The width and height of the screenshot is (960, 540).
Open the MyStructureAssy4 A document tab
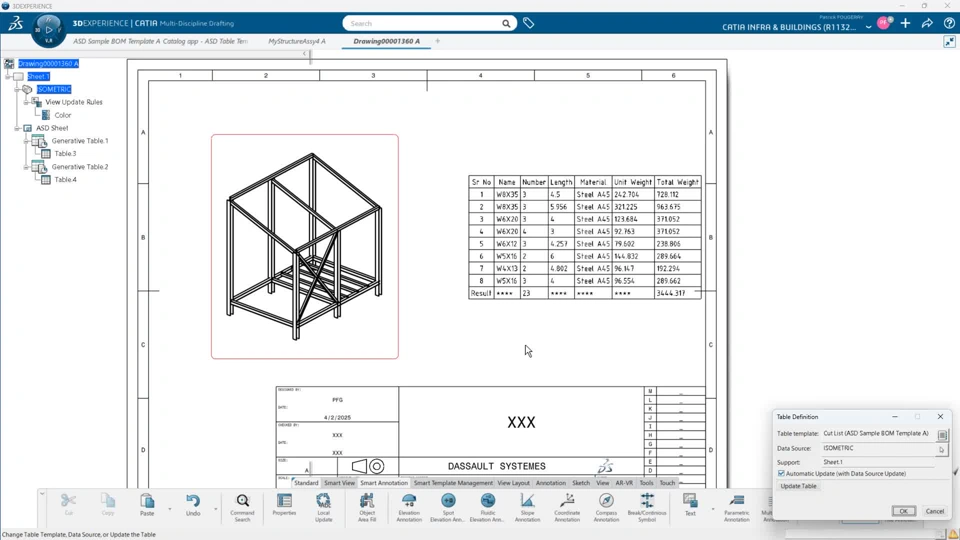[x=297, y=41]
